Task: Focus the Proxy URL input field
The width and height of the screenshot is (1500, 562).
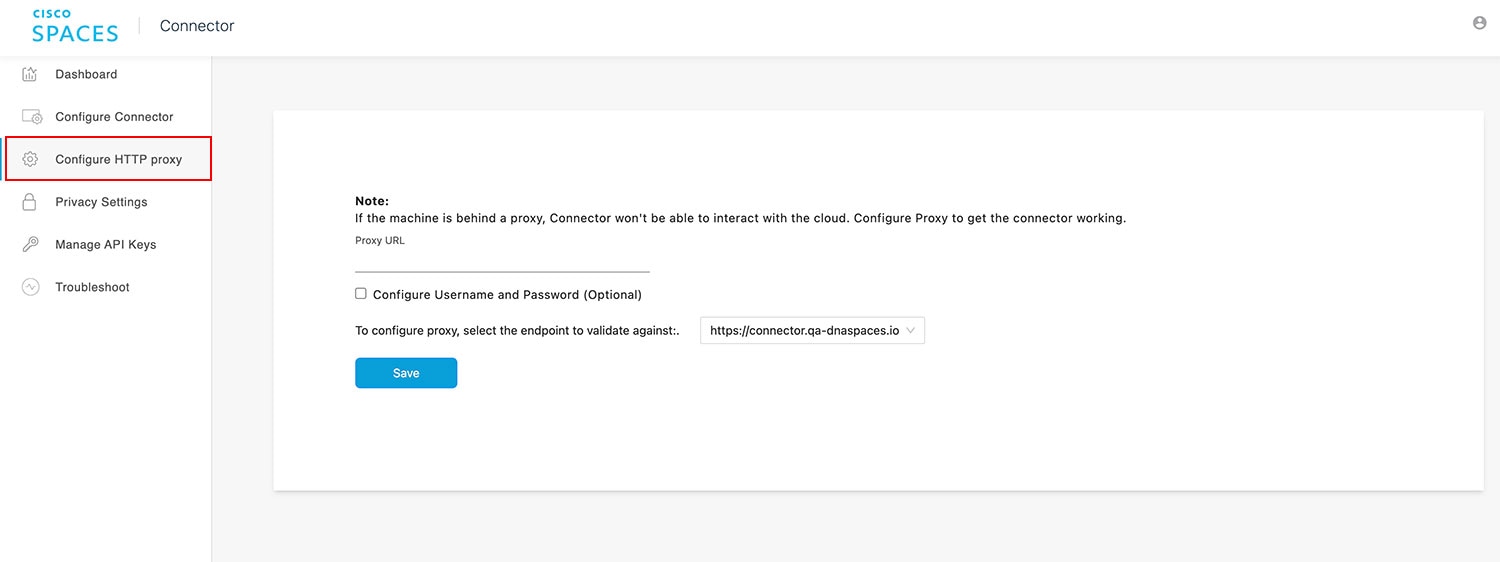Action: coord(502,262)
